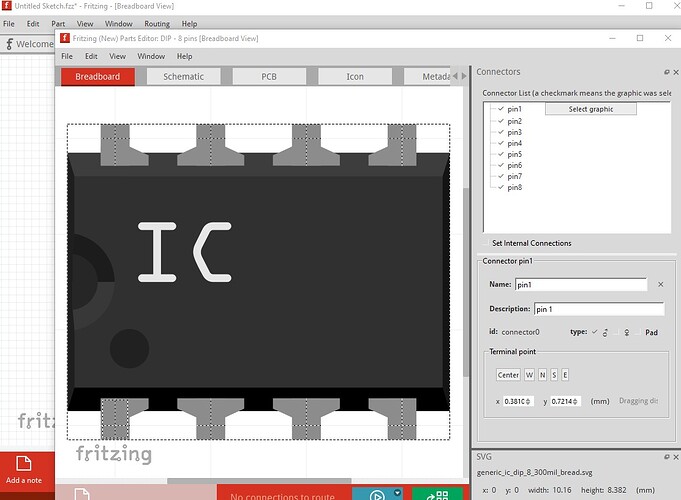
Task: Click generic_ic_dip_8_300mil_bread.svg filename
Action: pos(535,472)
